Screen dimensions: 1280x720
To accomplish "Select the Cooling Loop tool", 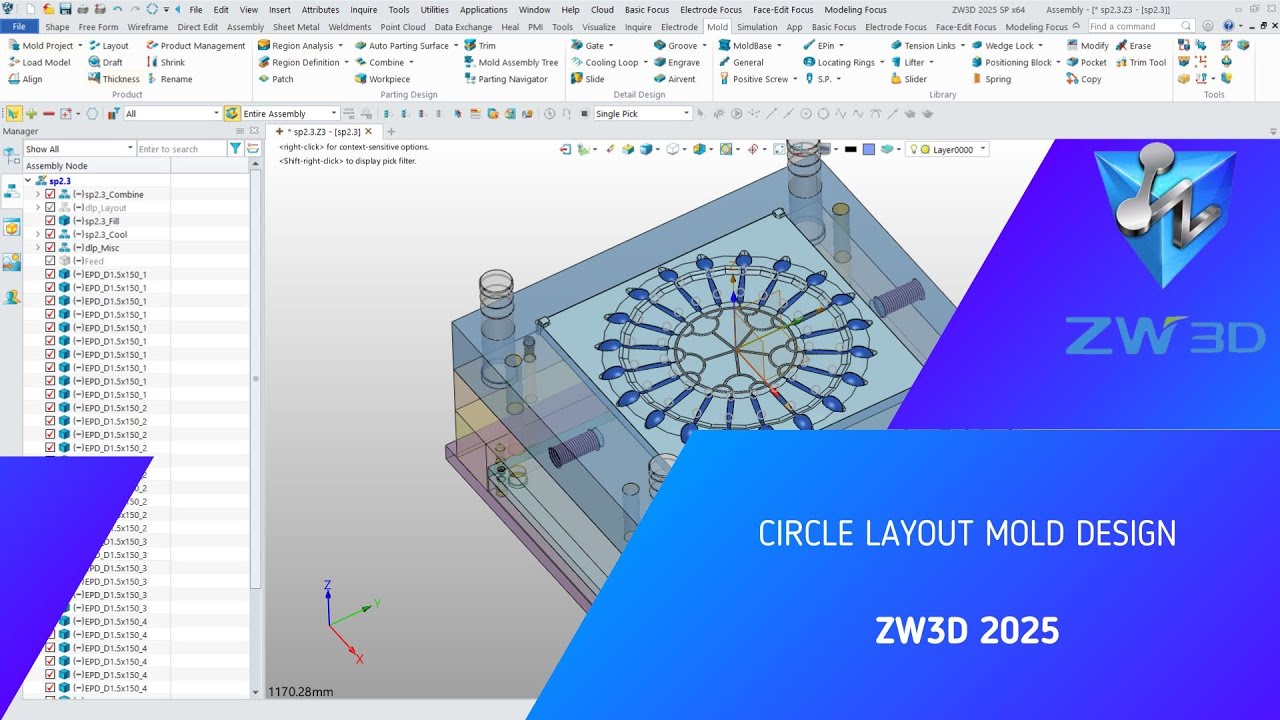I will tap(610, 62).
